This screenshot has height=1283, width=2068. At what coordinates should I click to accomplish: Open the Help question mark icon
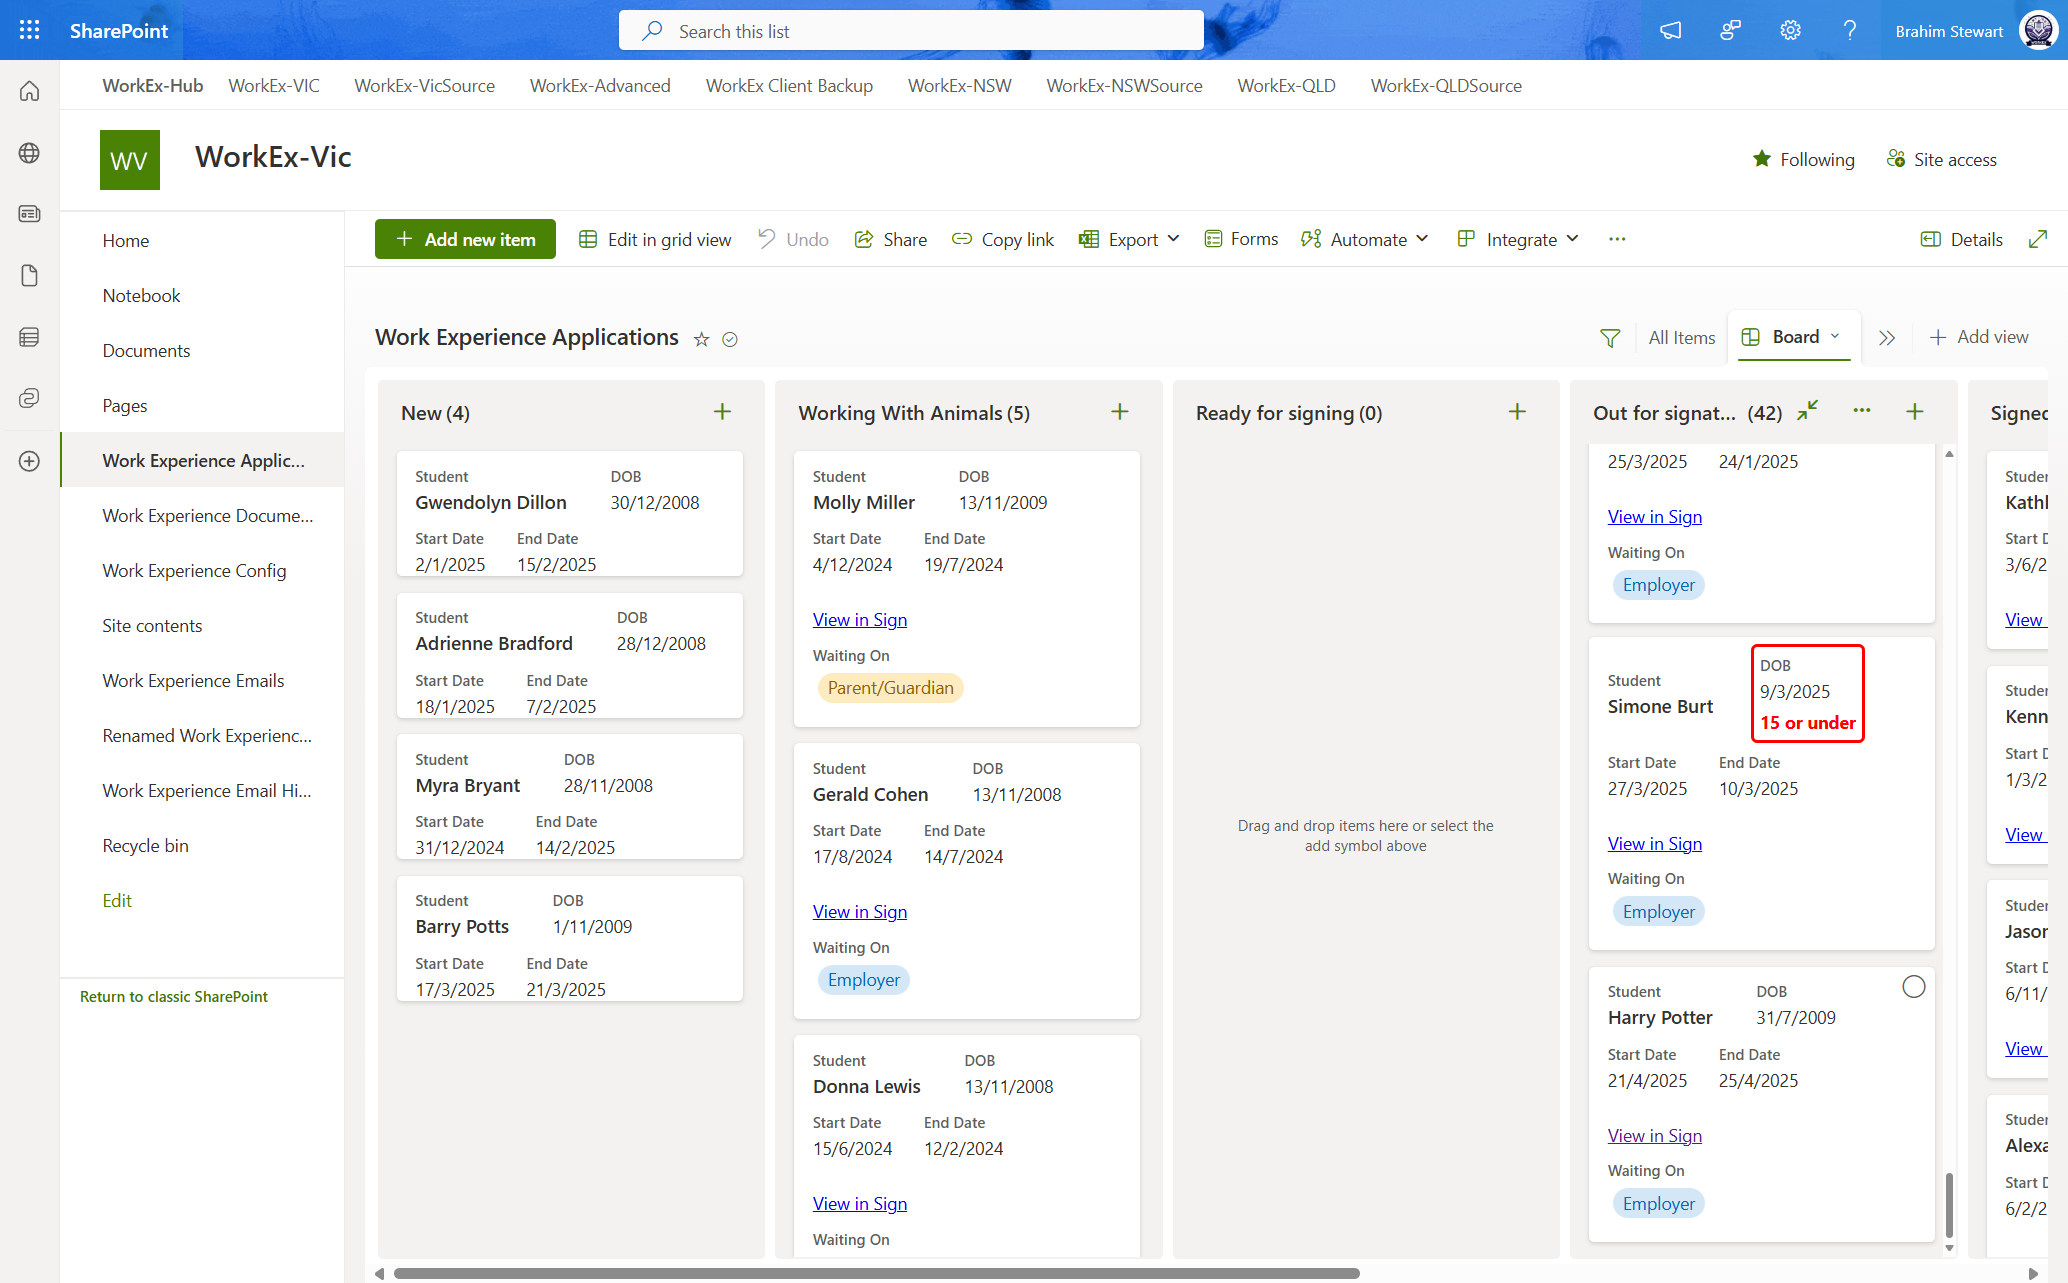pos(1850,31)
